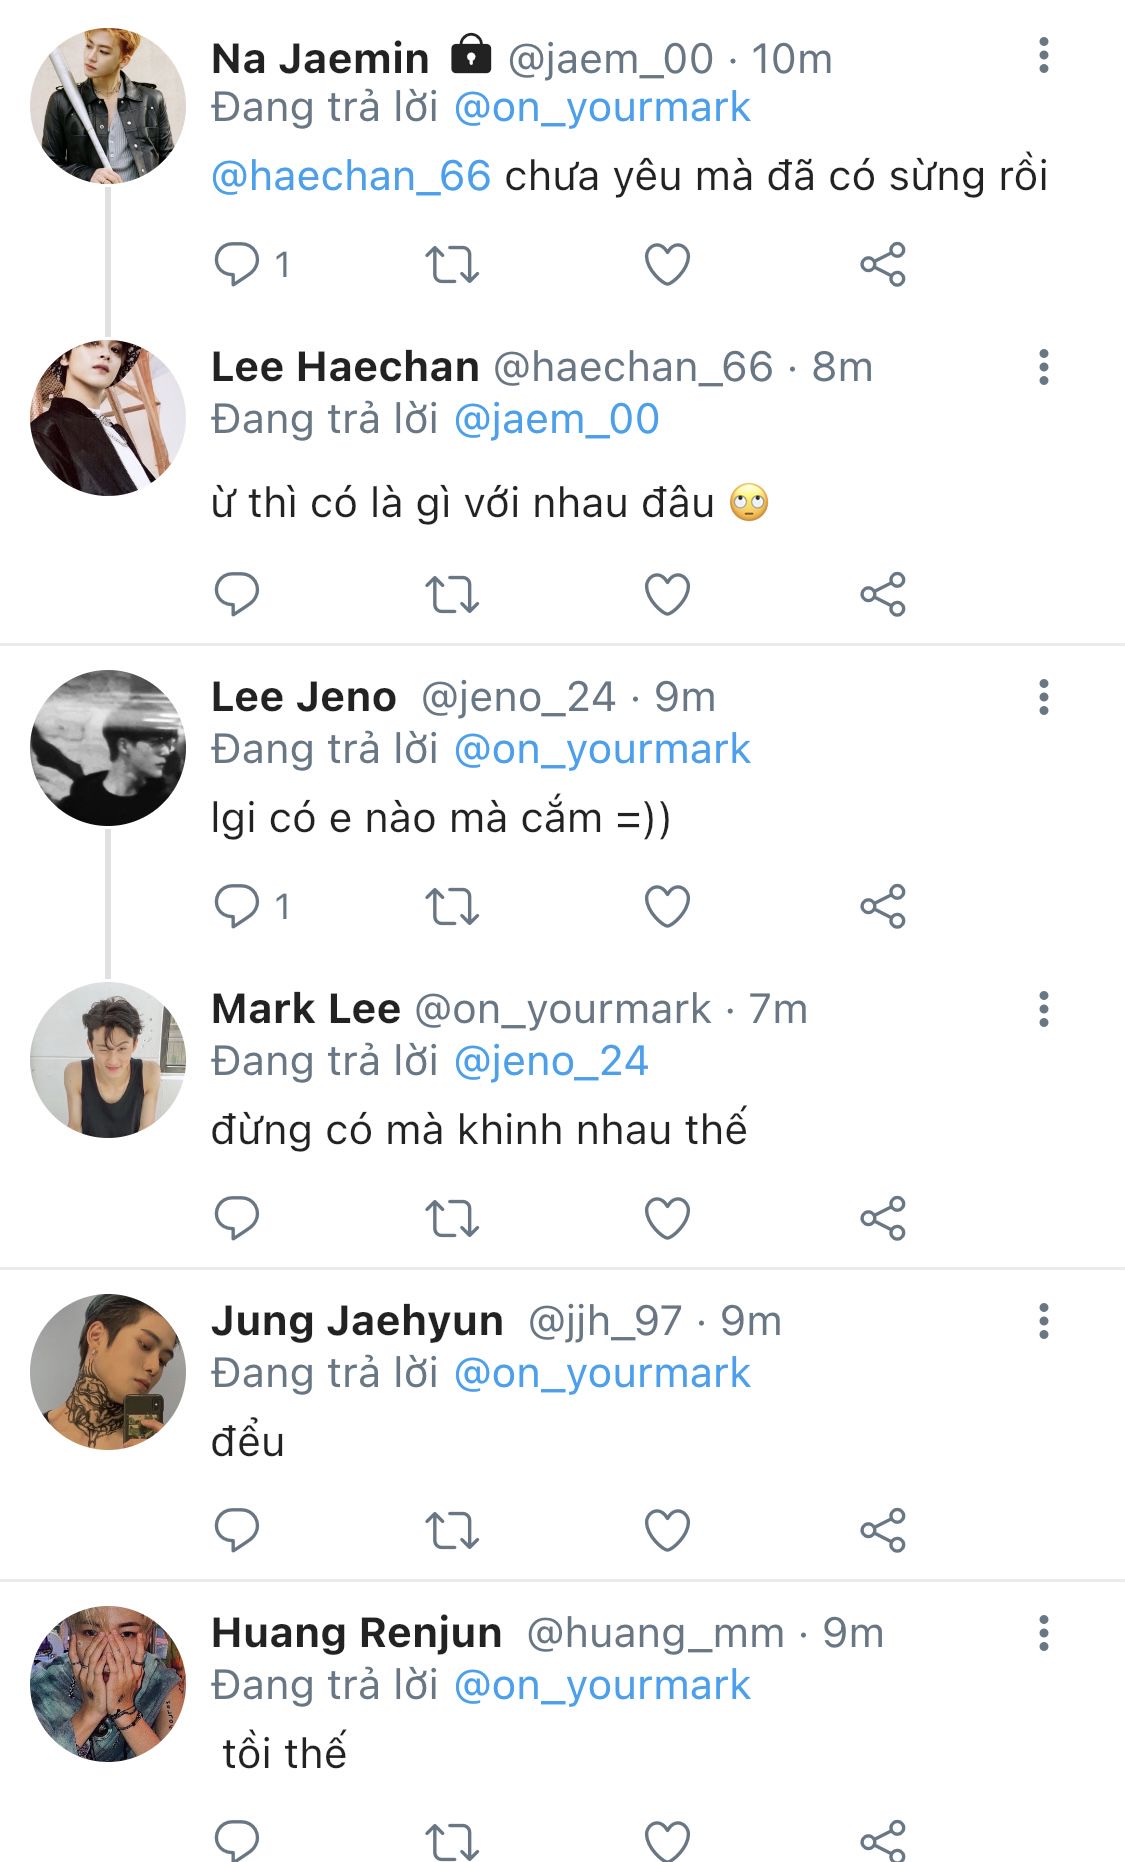Image resolution: width=1125 pixels, height=1862 pixels.
Task: Share Mark Lee's tweet
Action: point(882,1219)
